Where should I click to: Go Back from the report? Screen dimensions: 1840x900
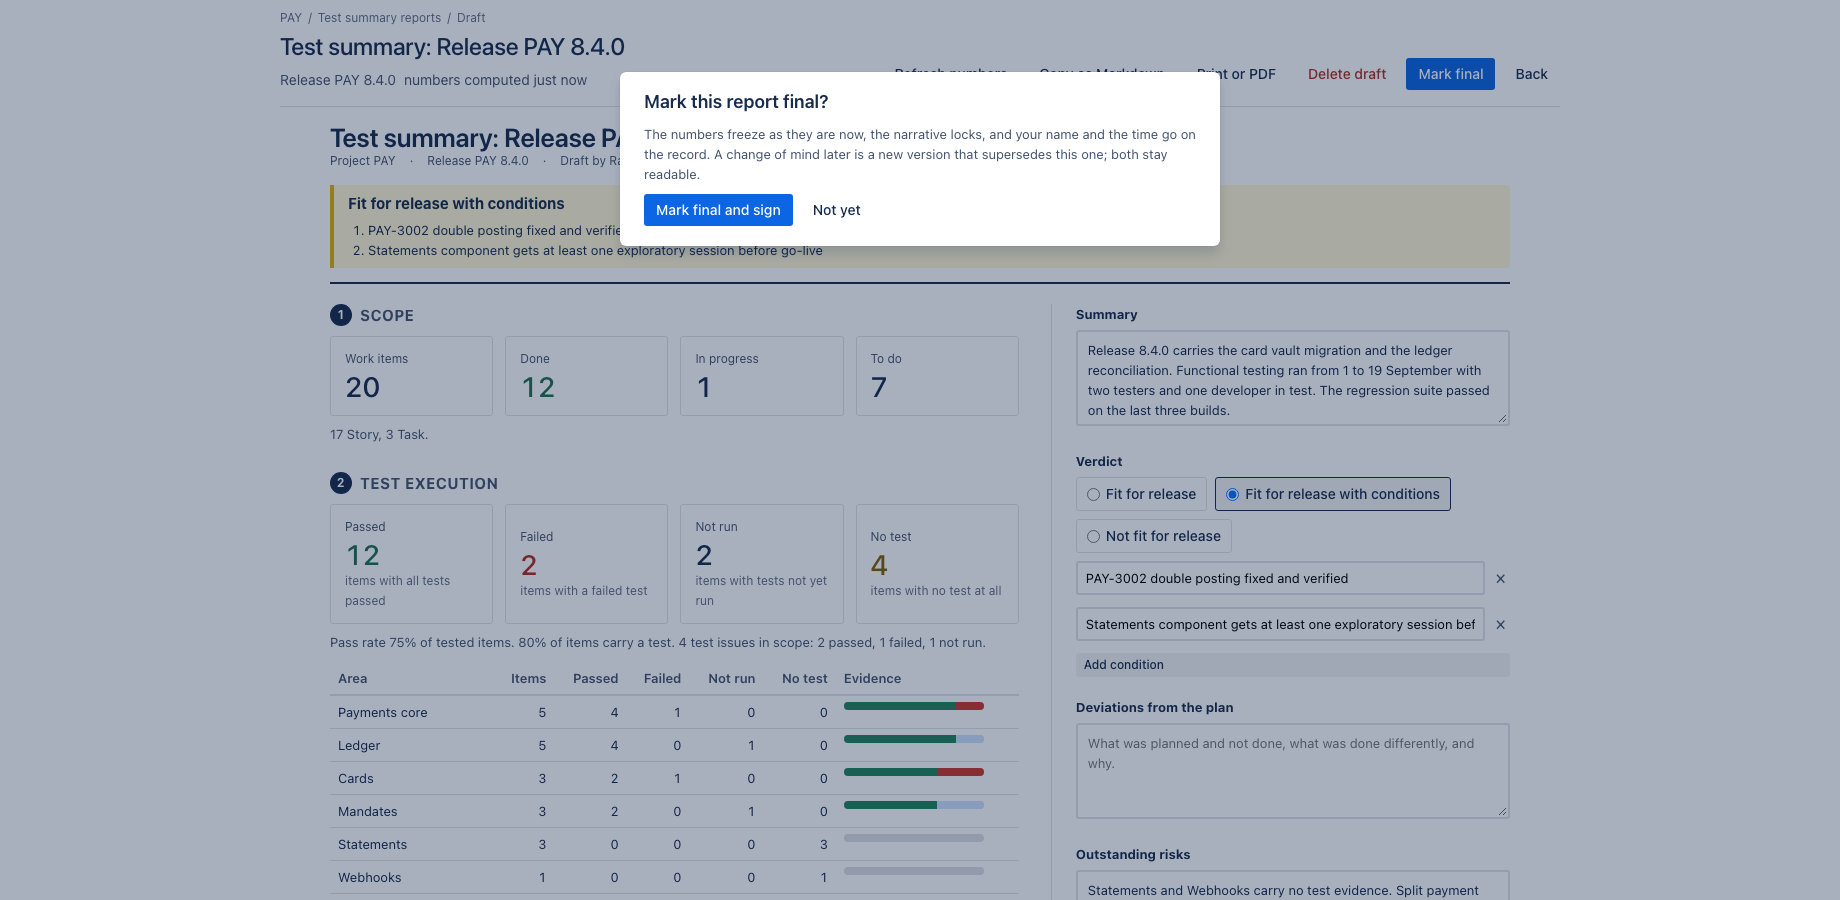(x=1531, y=74)
